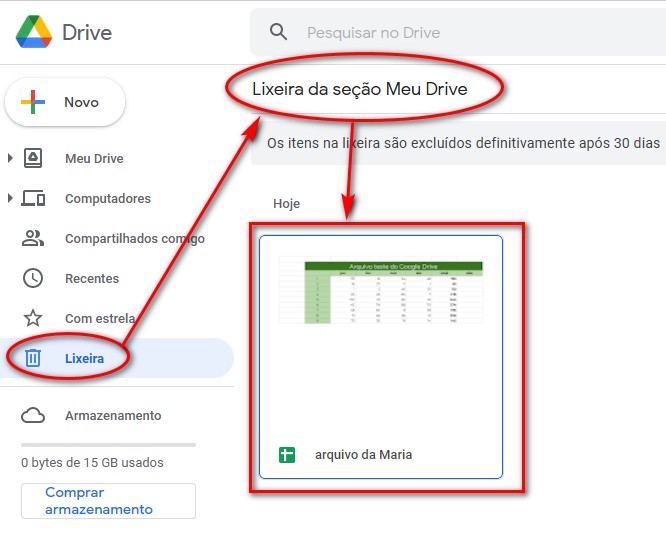Image resolution: width=666 pixels, height=539 pixels.
Task: Click the 30 days deletion notice banner
Action: point(458,143)
